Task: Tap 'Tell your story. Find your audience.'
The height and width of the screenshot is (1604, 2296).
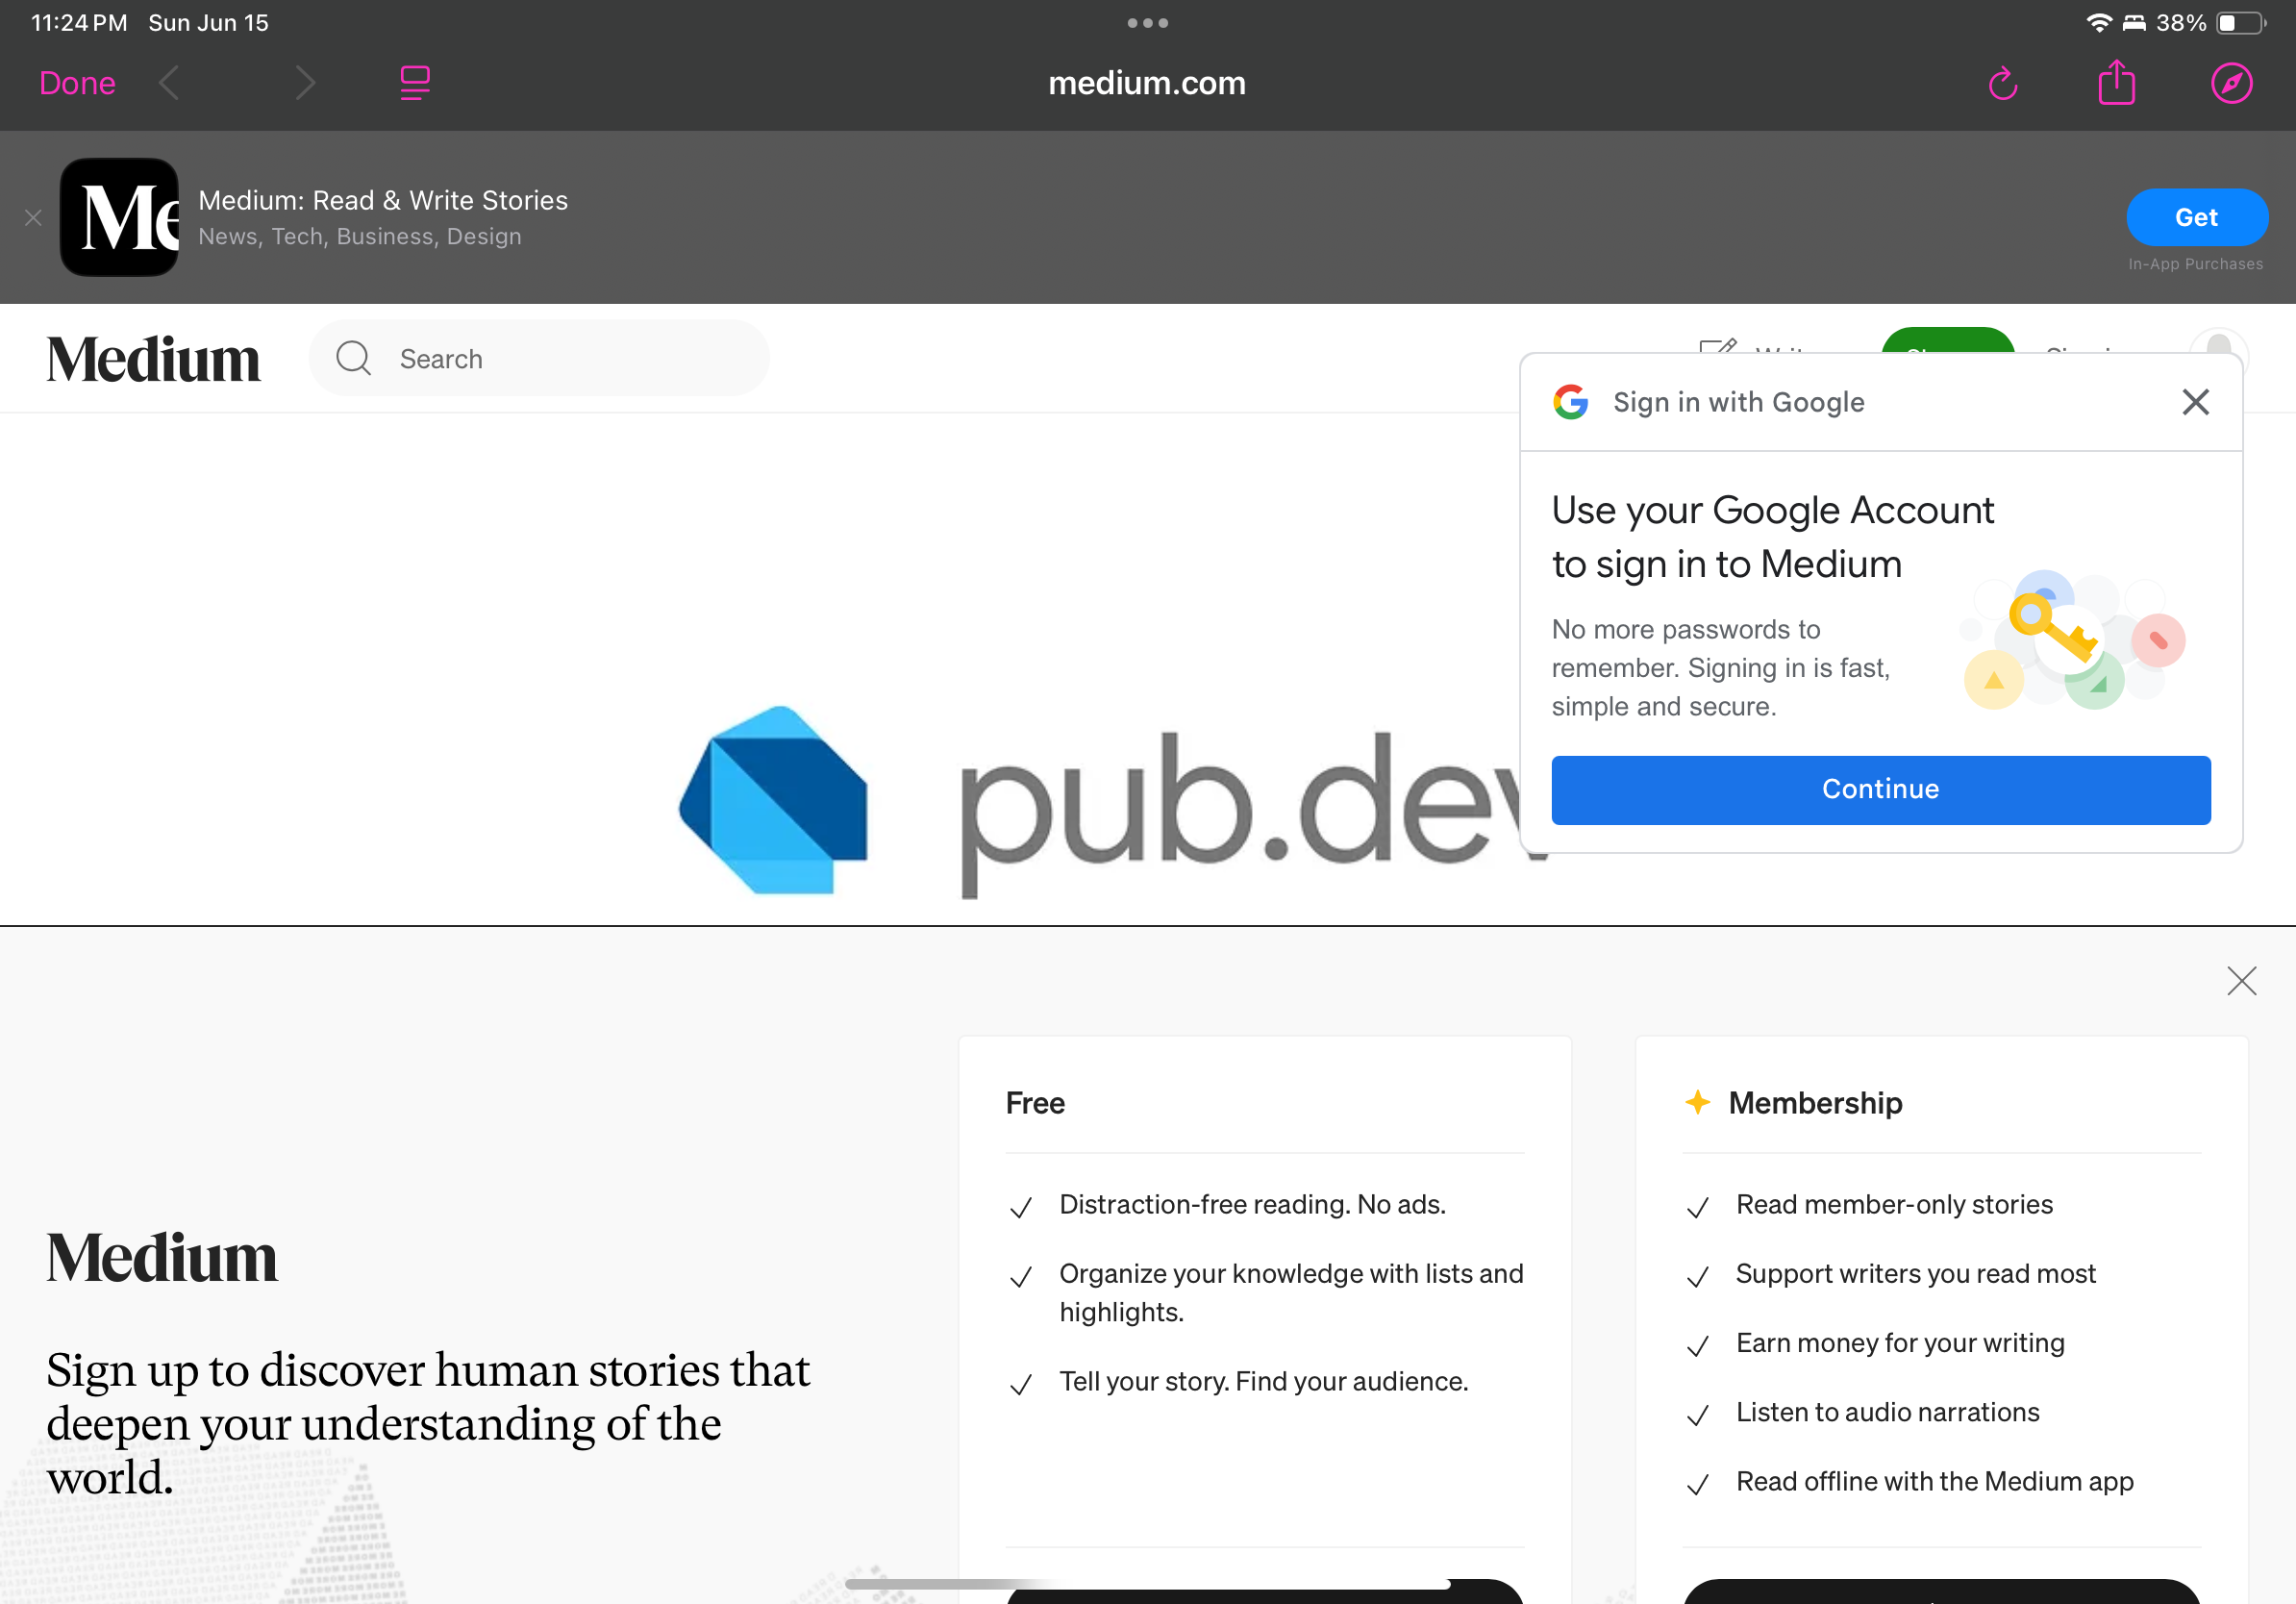Action: [x=1264, y=1382]
